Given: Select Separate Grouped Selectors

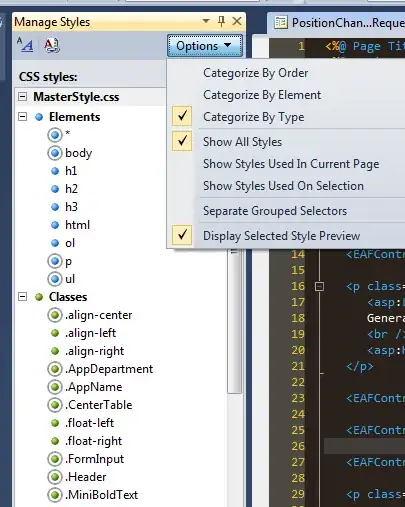Looking at the screenshot, I should click(x=275, y=211).
